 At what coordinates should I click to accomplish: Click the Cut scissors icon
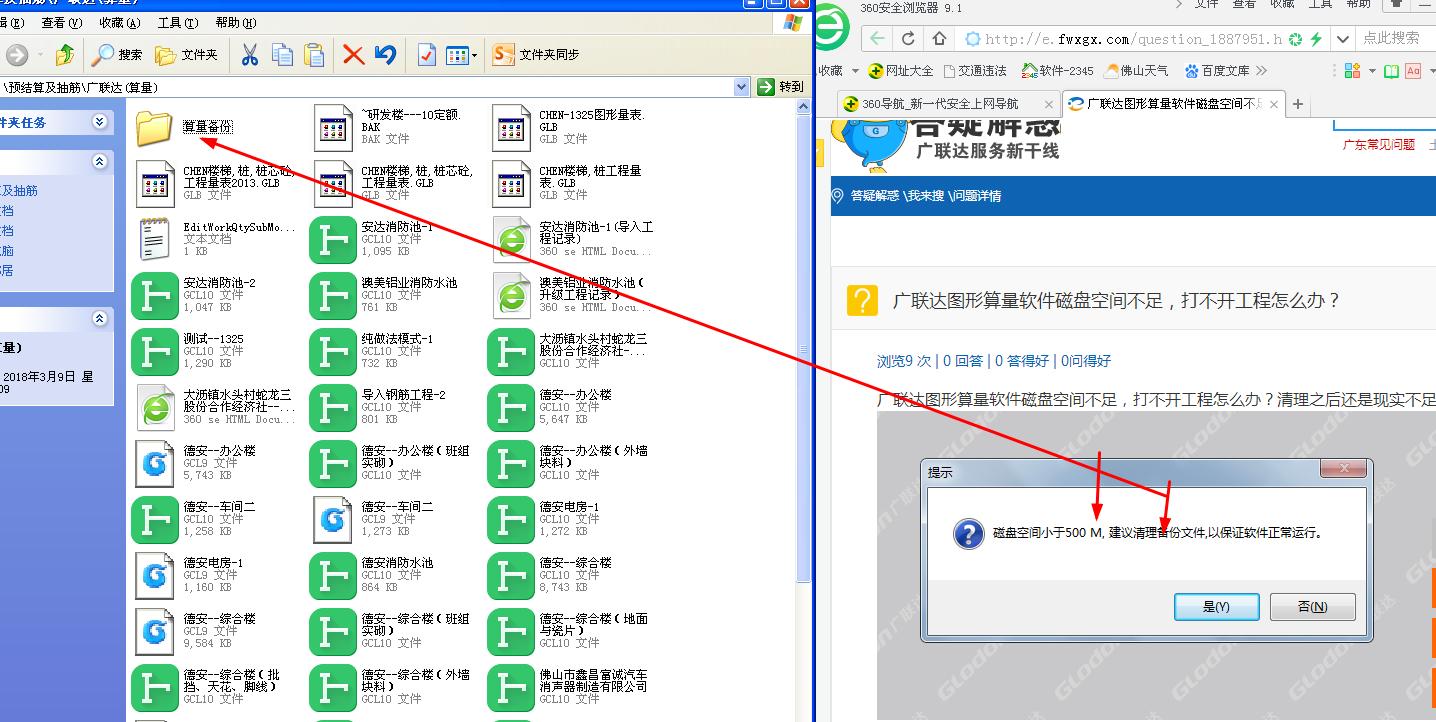pyautogui.click(x=250, y=54)
